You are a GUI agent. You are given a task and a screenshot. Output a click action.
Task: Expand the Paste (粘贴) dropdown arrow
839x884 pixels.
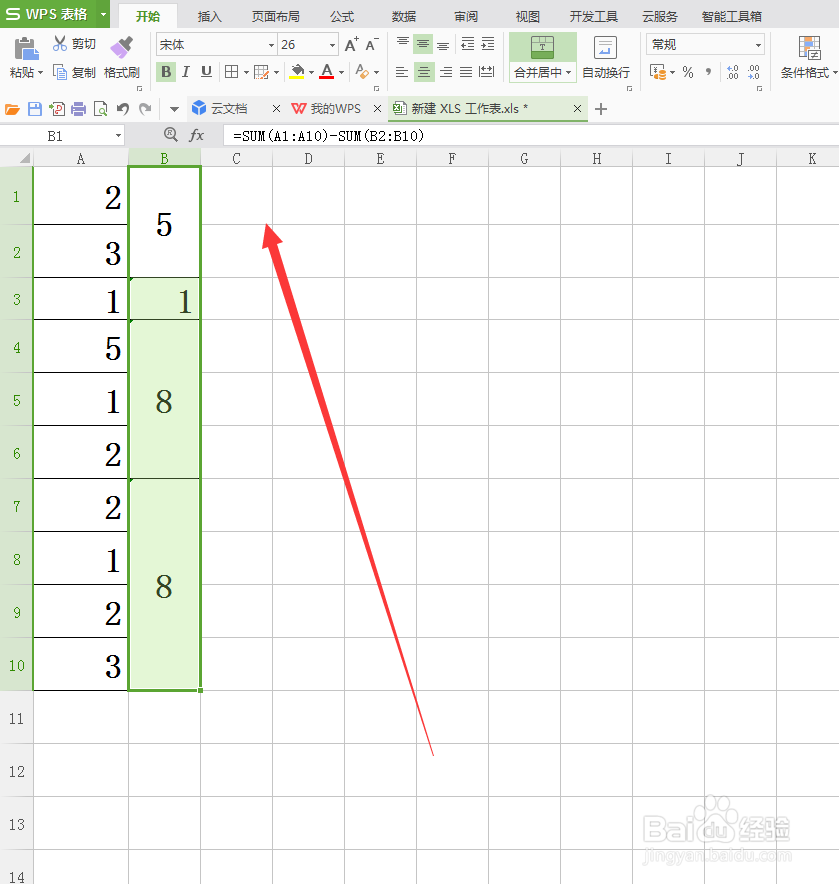[x=41, y=73]
